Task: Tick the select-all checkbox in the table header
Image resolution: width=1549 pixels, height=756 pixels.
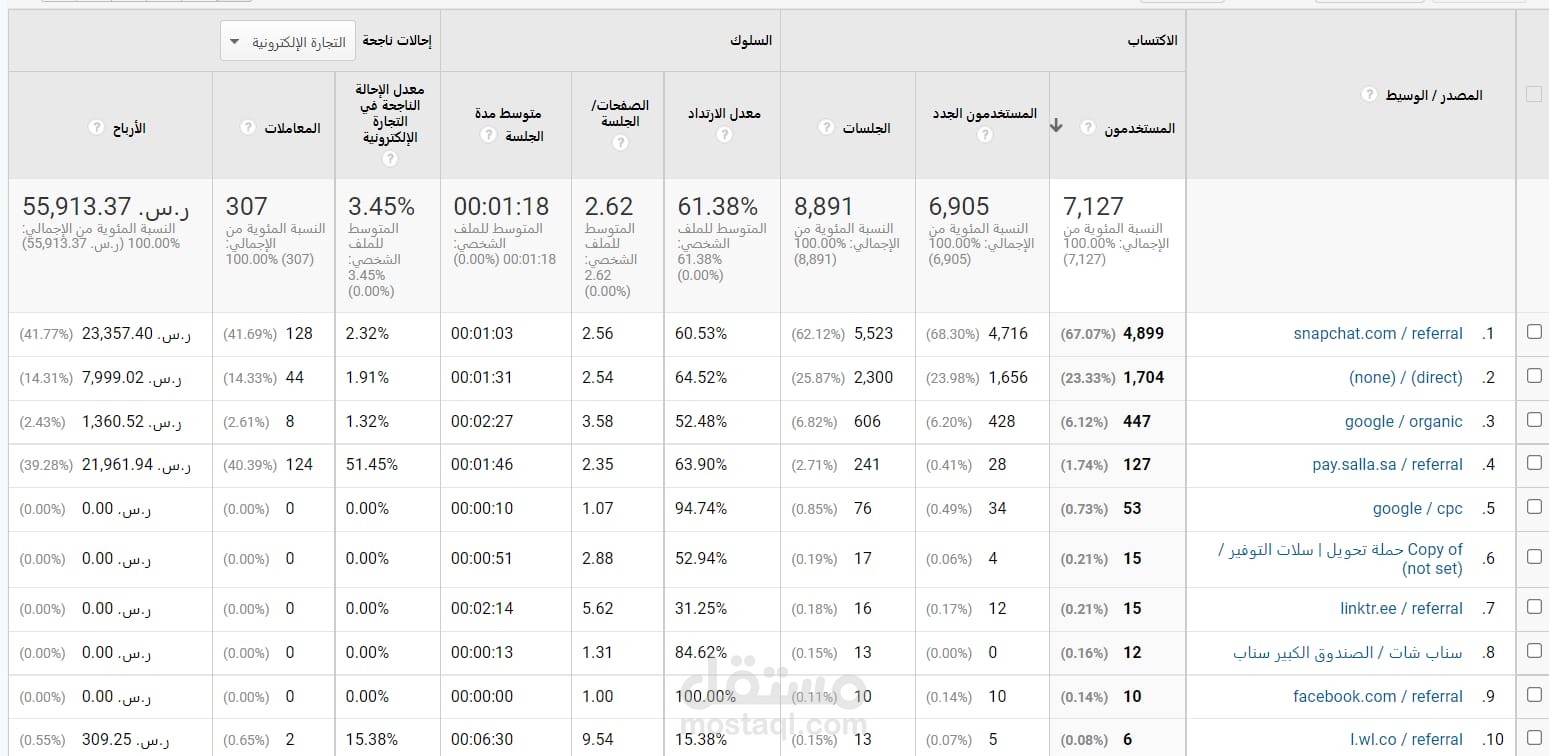Action: pos(1533,95)
